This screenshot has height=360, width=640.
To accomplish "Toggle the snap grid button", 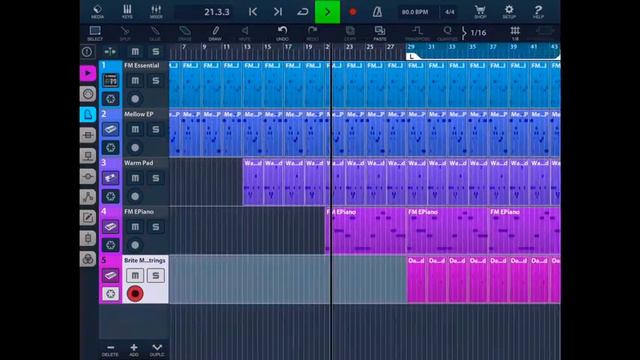I will tap(515, 33).
